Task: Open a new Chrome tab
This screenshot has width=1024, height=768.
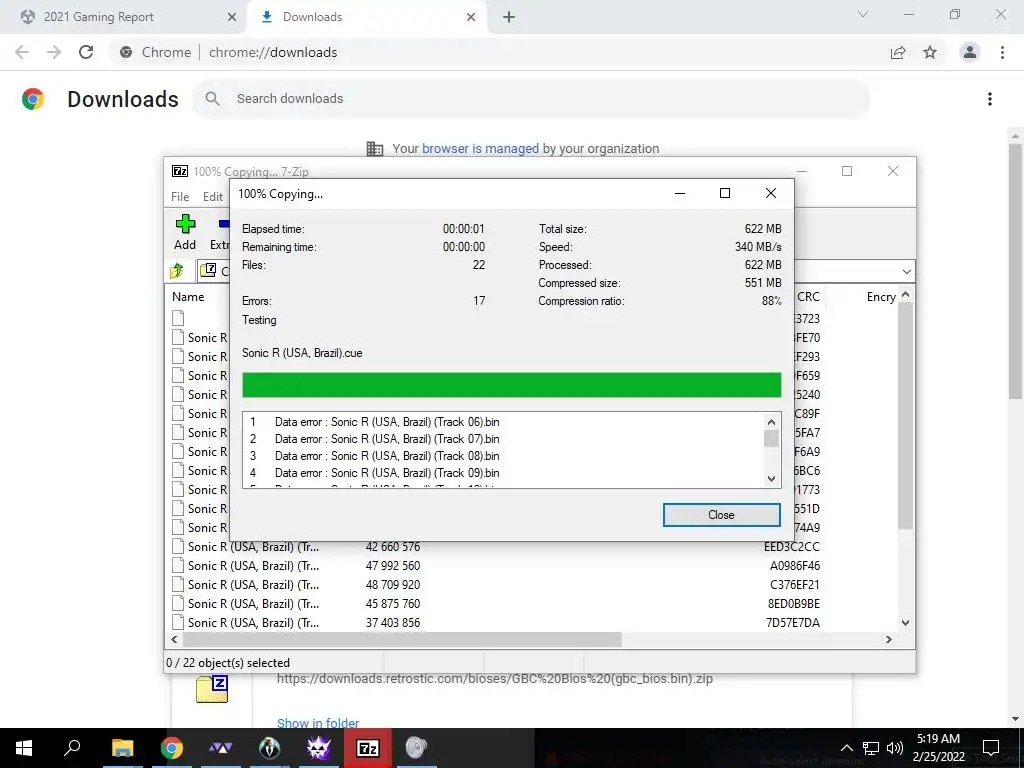Action: point(509,17)
